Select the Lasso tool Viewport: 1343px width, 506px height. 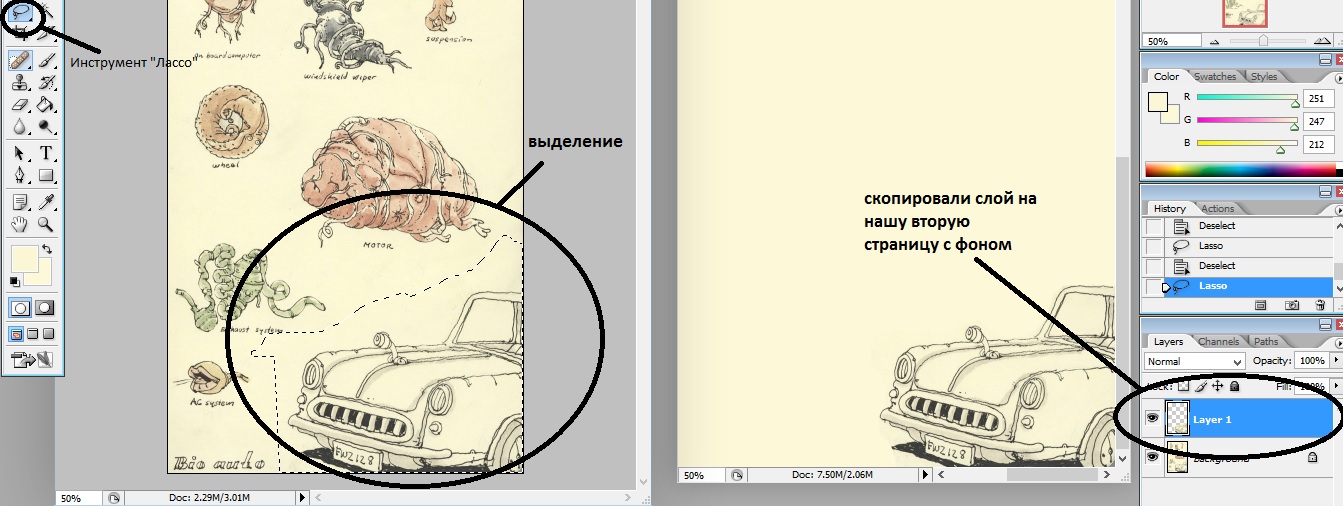click(19, 11)
